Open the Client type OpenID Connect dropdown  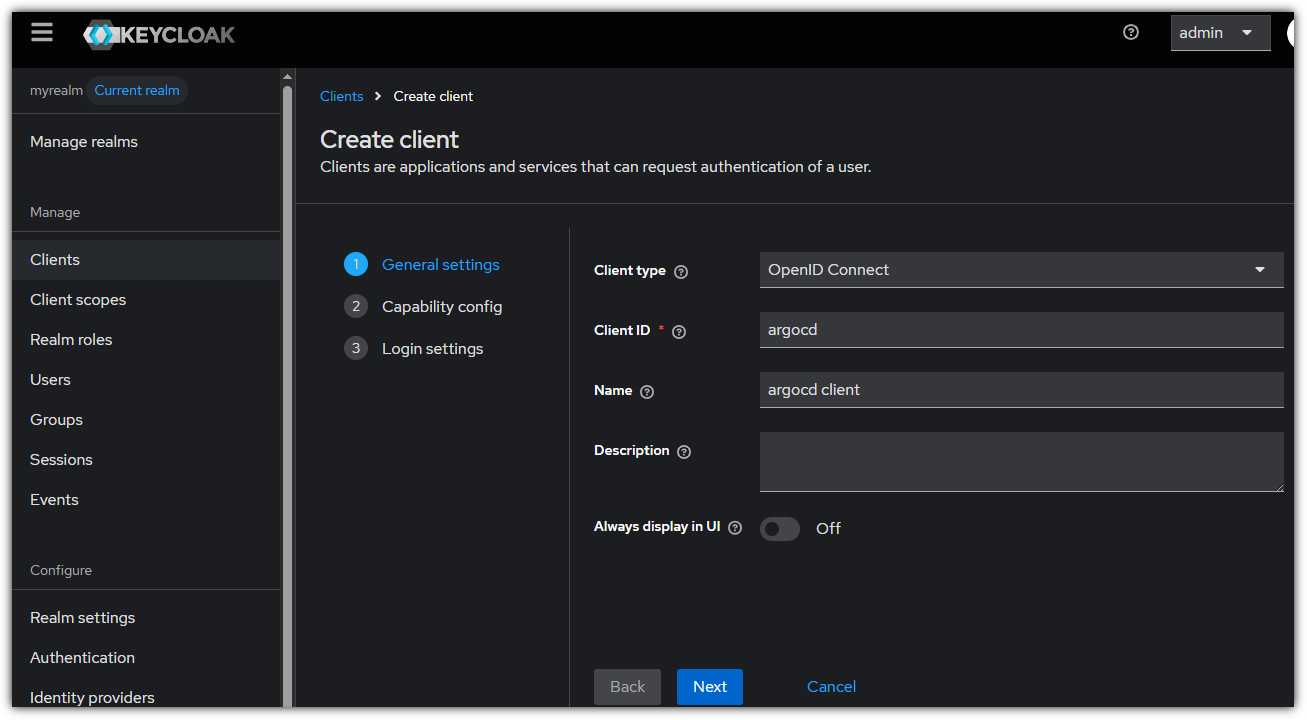1021,270
